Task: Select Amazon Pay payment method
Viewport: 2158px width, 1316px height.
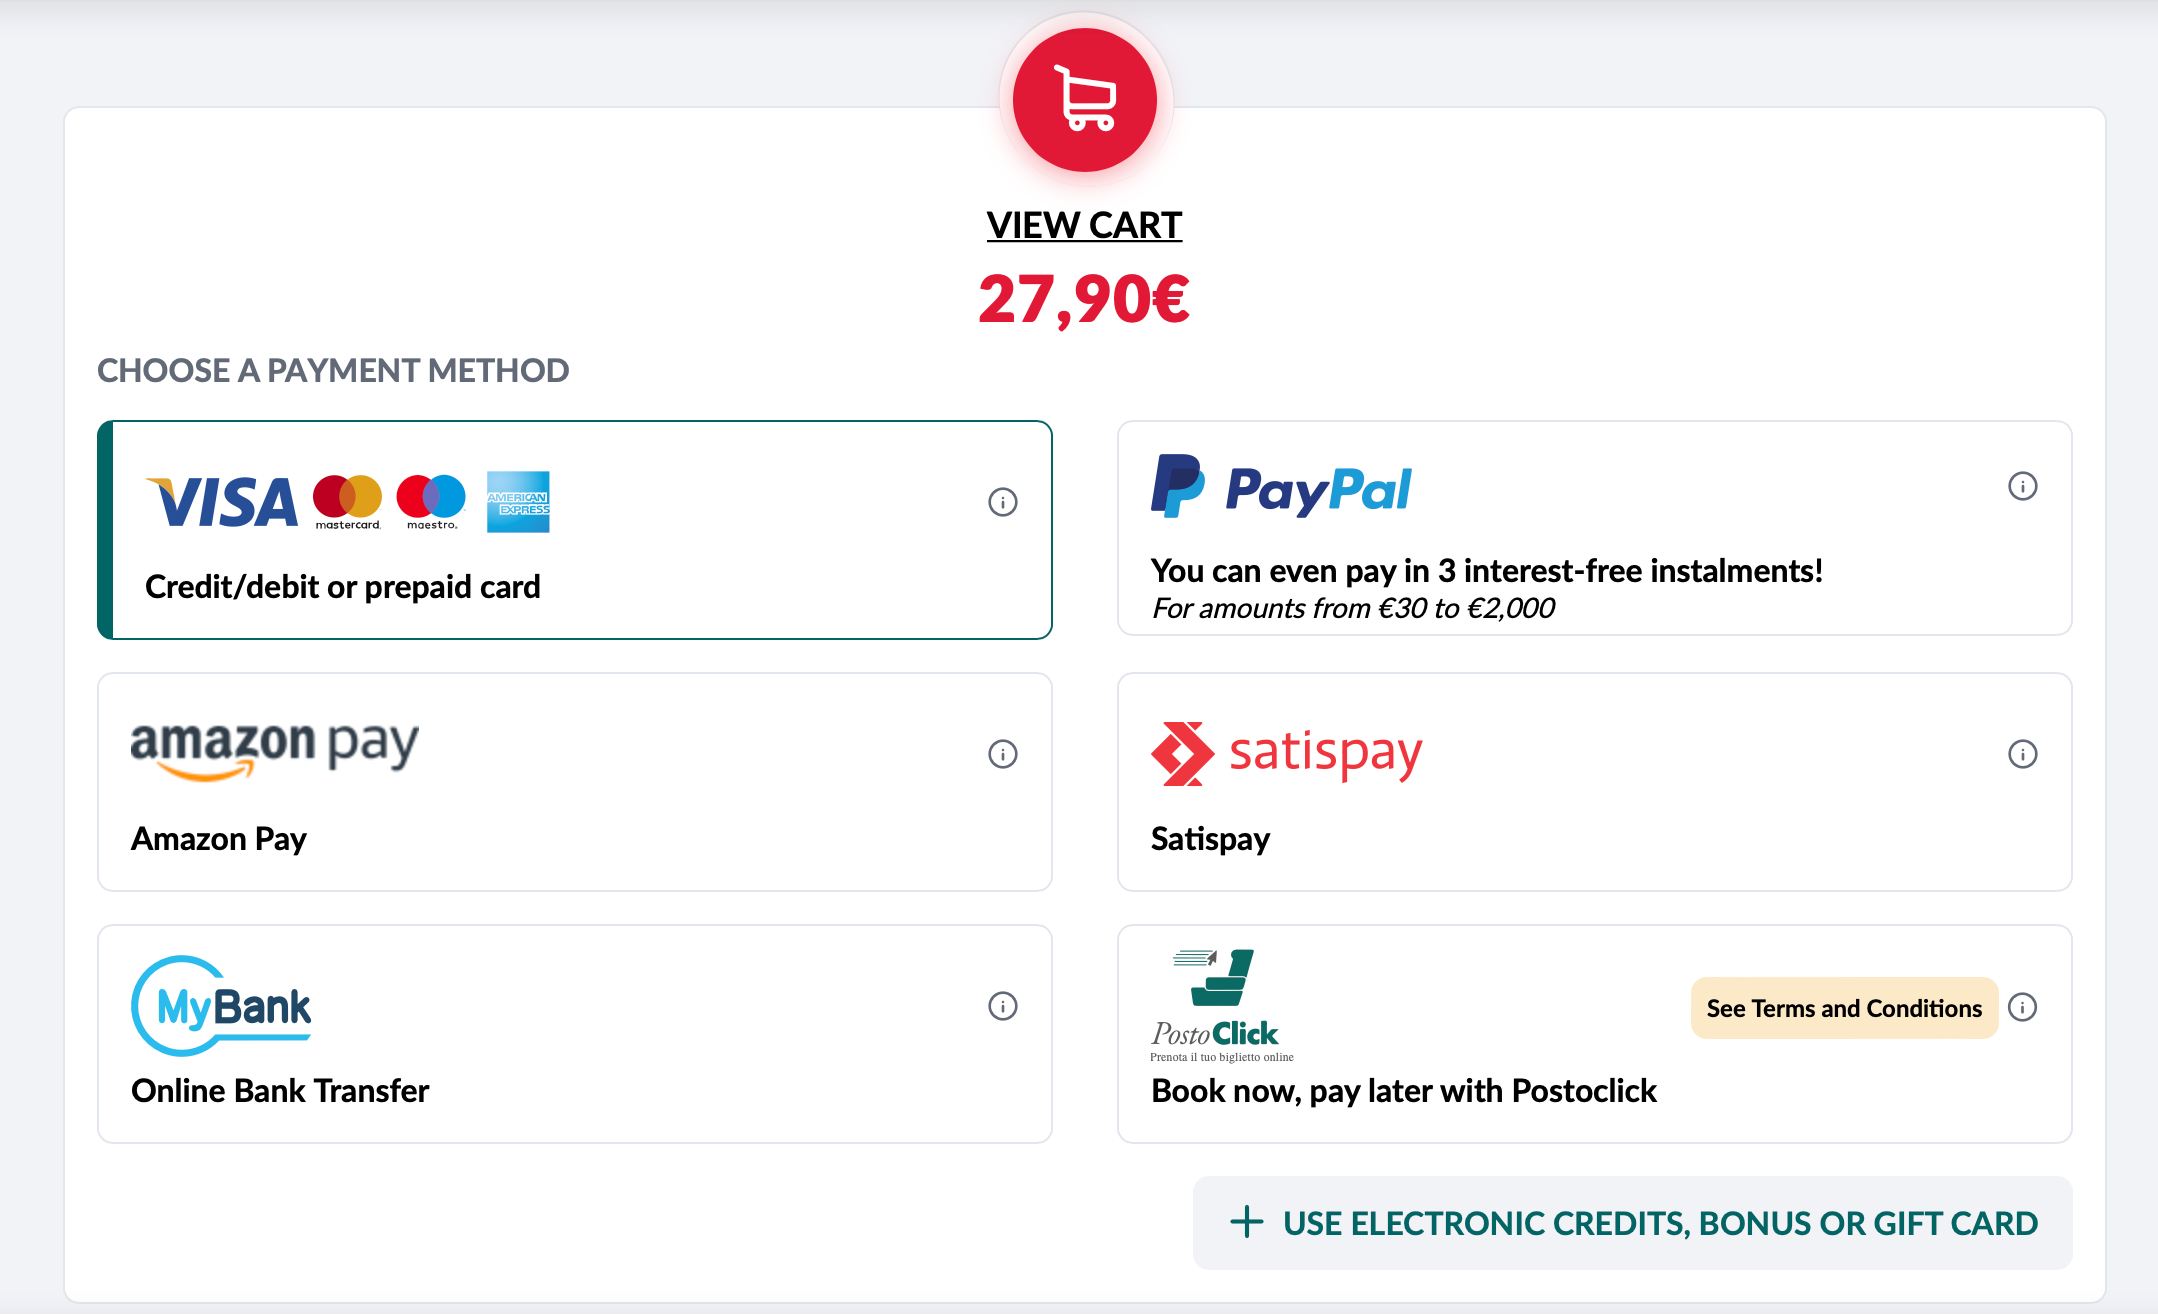Action: point(575,782)
